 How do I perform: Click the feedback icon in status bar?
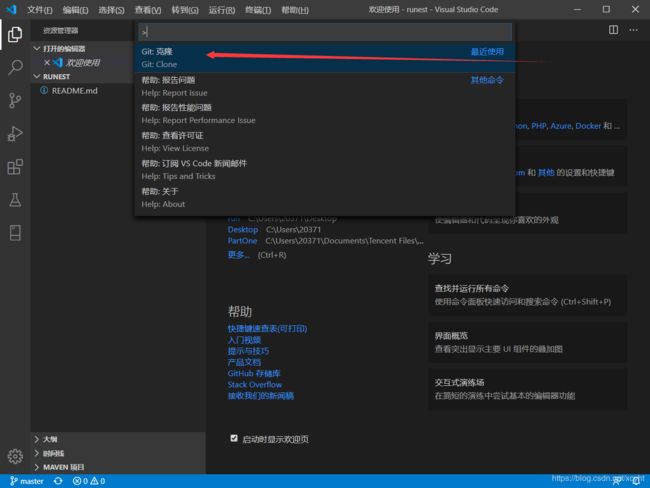coord(617,481)
